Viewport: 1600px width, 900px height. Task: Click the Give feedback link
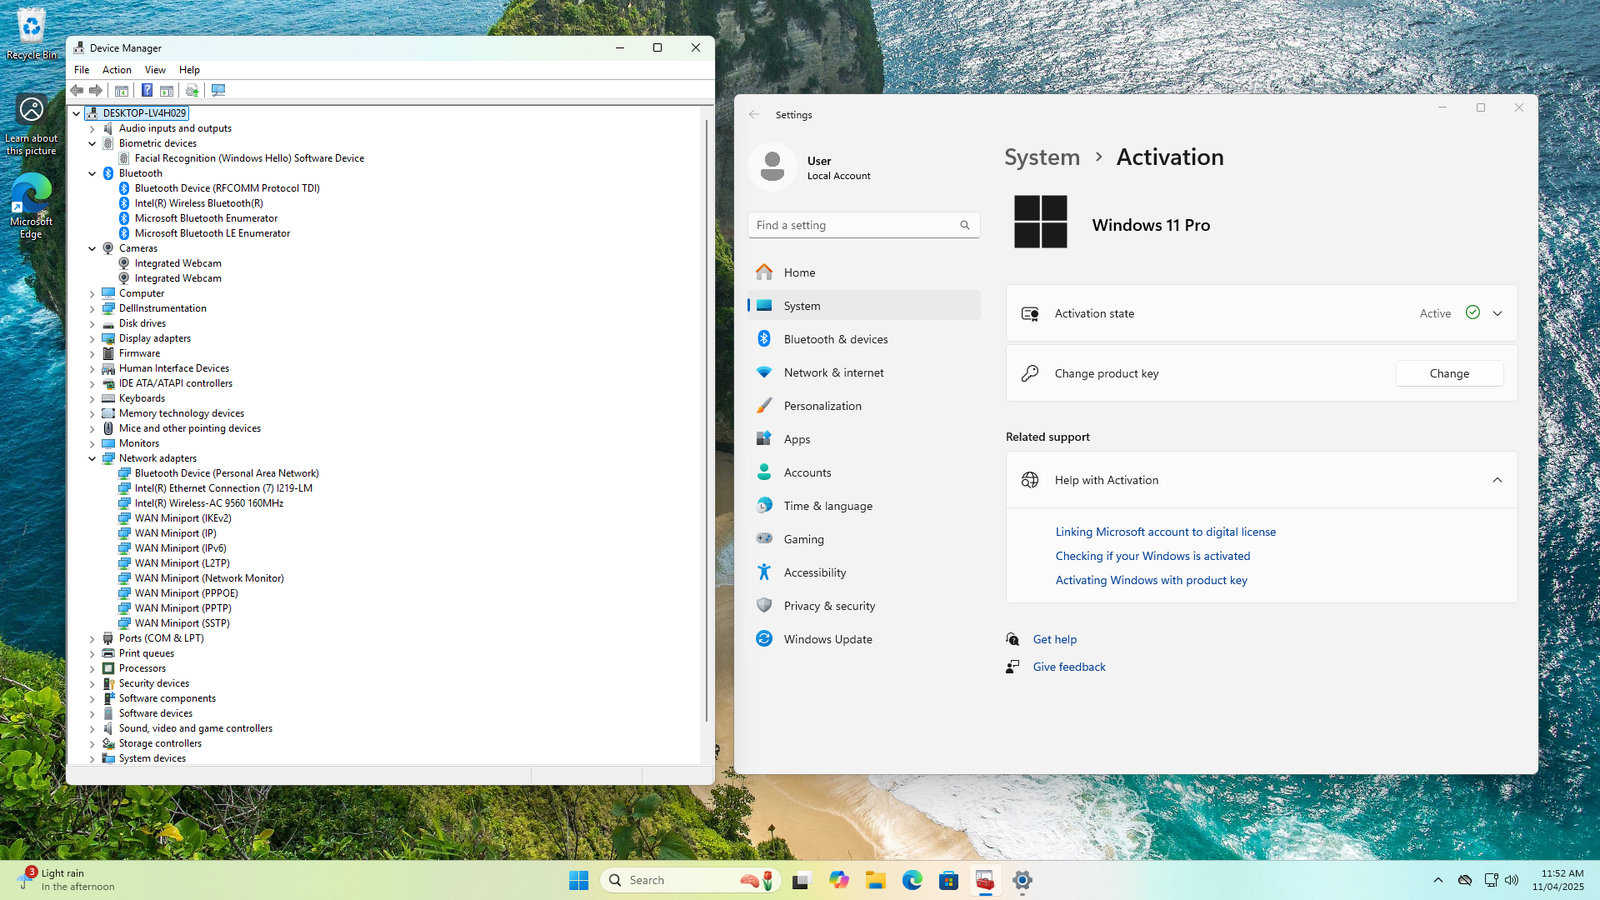pyautogui.click(x=1069, y=667)
